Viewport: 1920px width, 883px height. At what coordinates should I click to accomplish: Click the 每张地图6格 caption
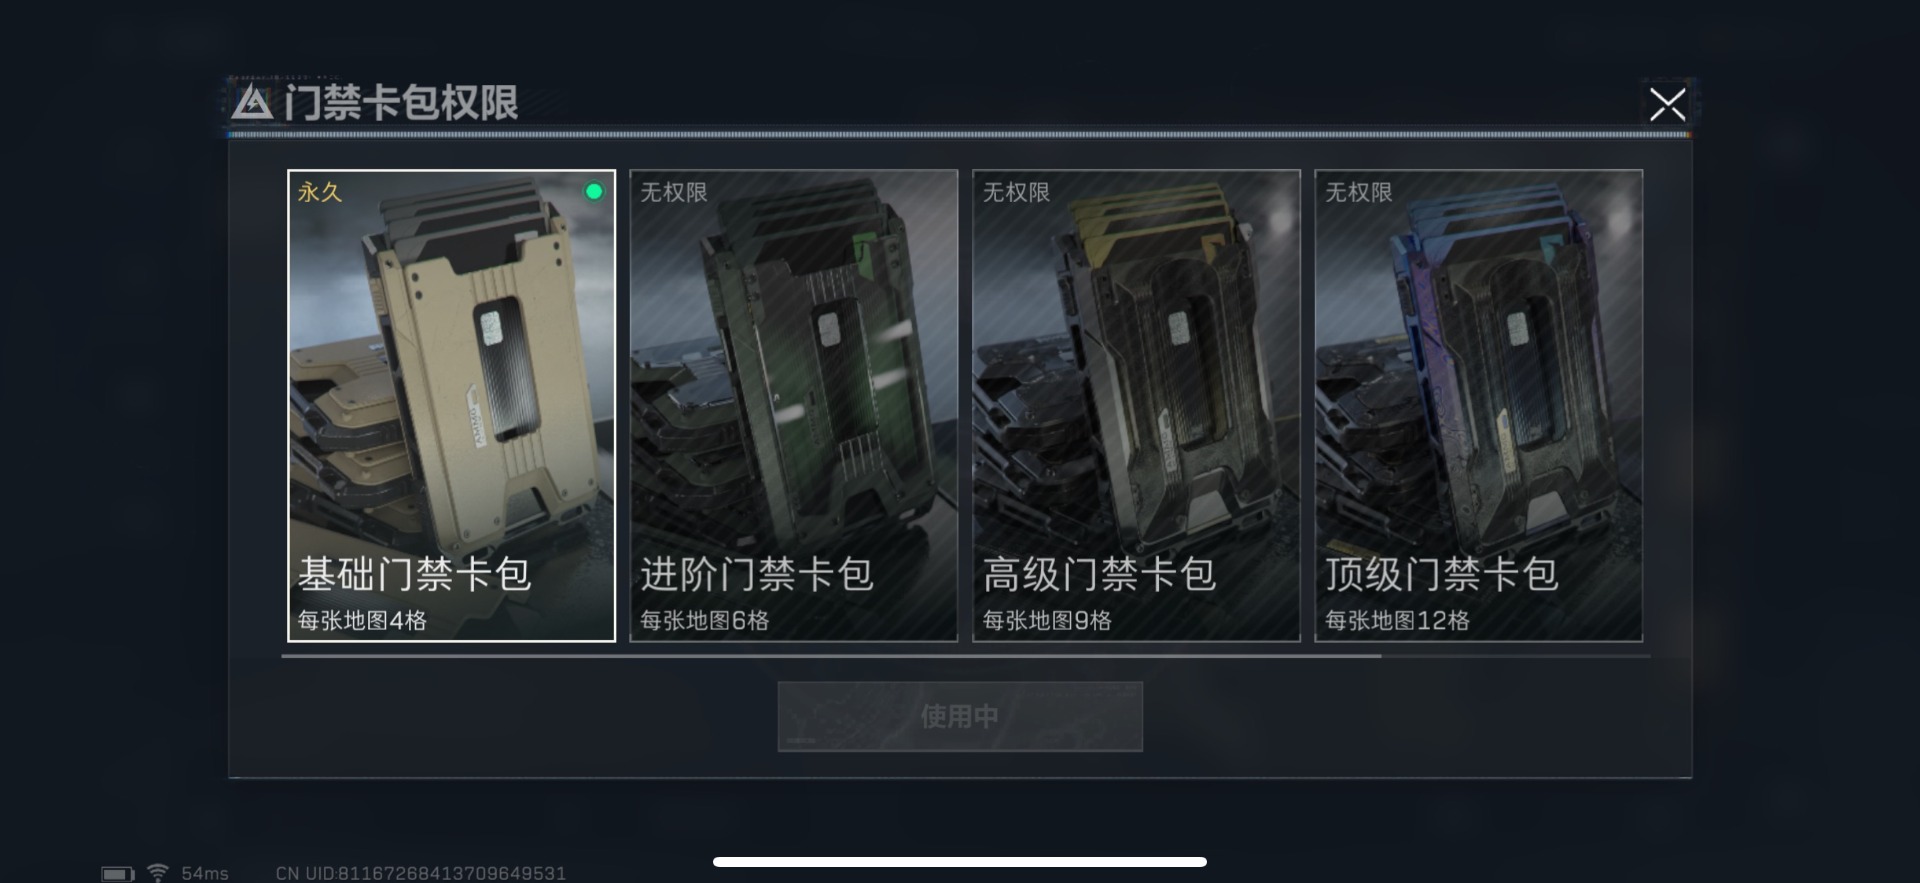tap(704, 621)
